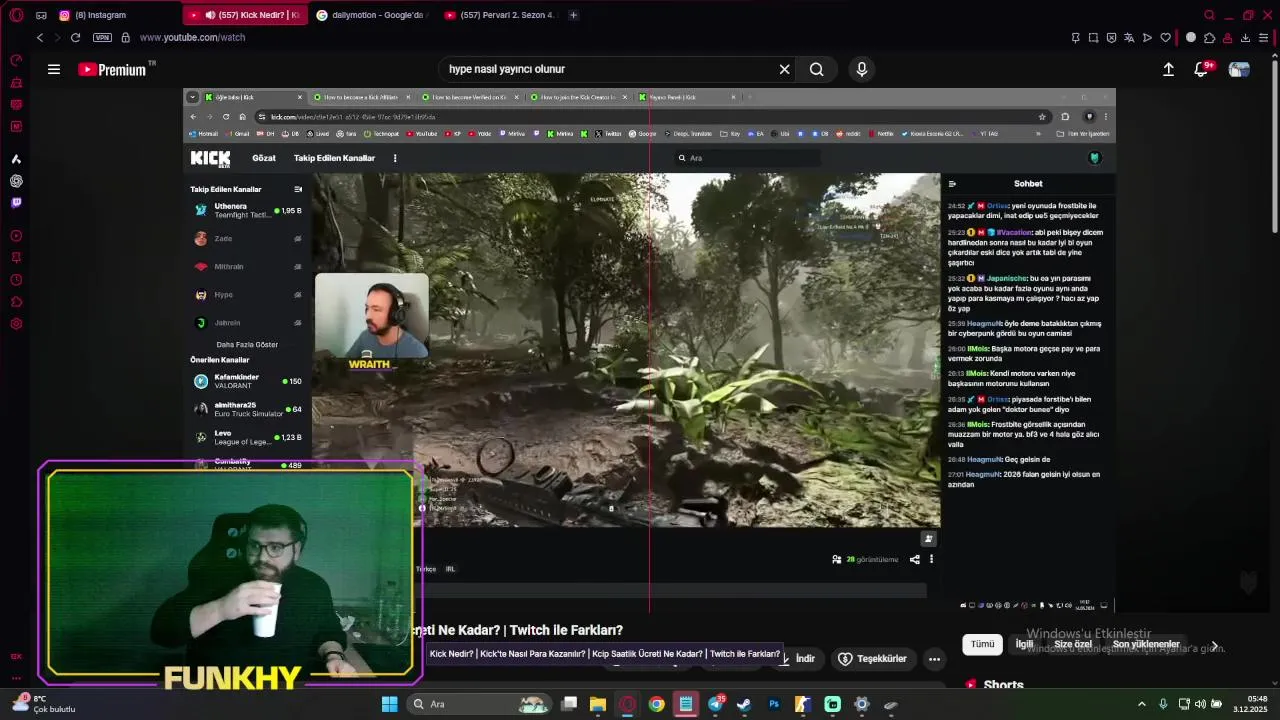
Task: Open Opera tab search magnifier
Action: tap(1209, 15)
